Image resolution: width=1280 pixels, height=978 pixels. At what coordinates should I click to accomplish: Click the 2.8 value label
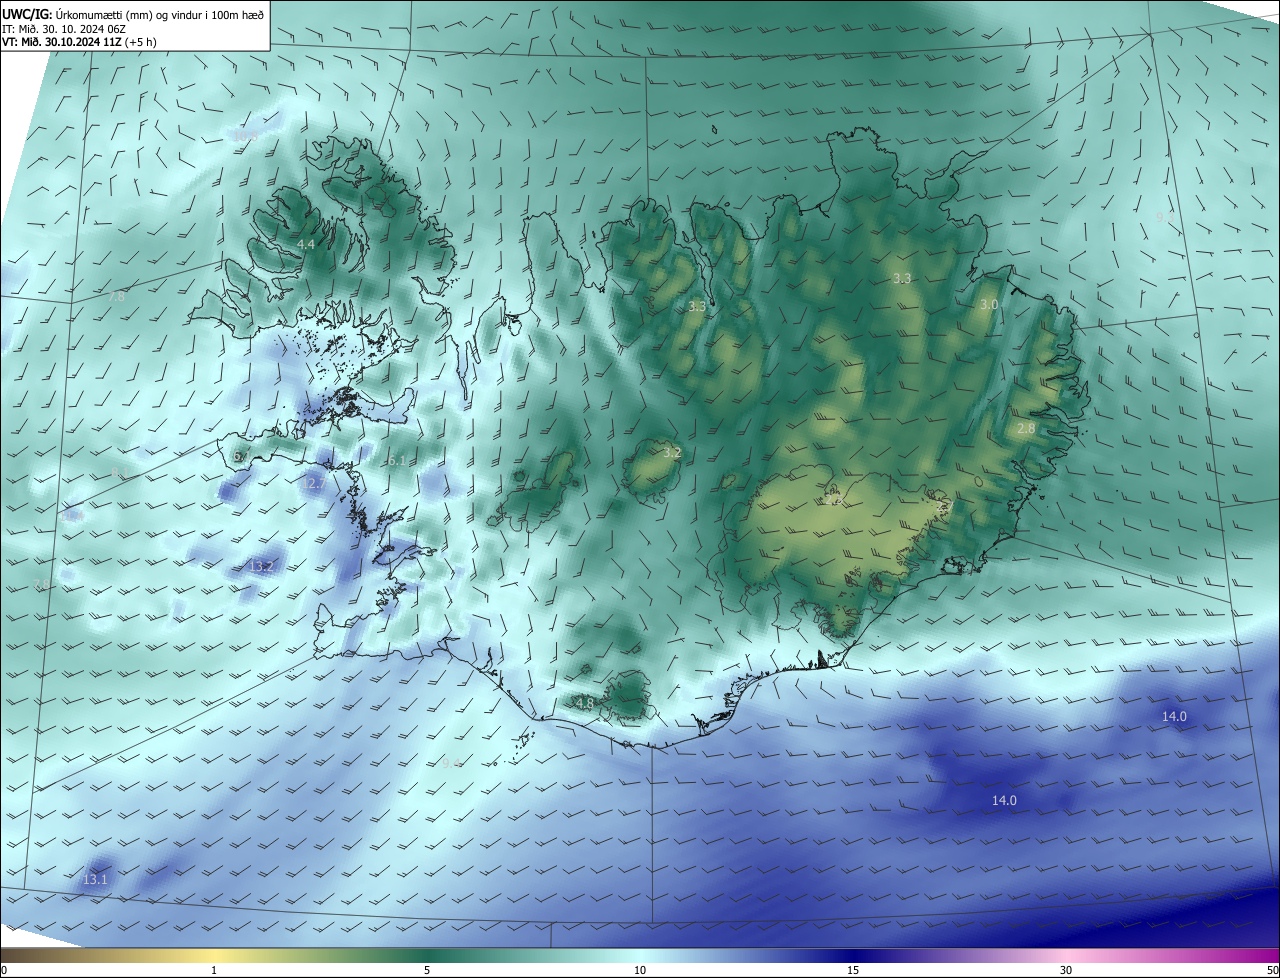point(1026,429)
